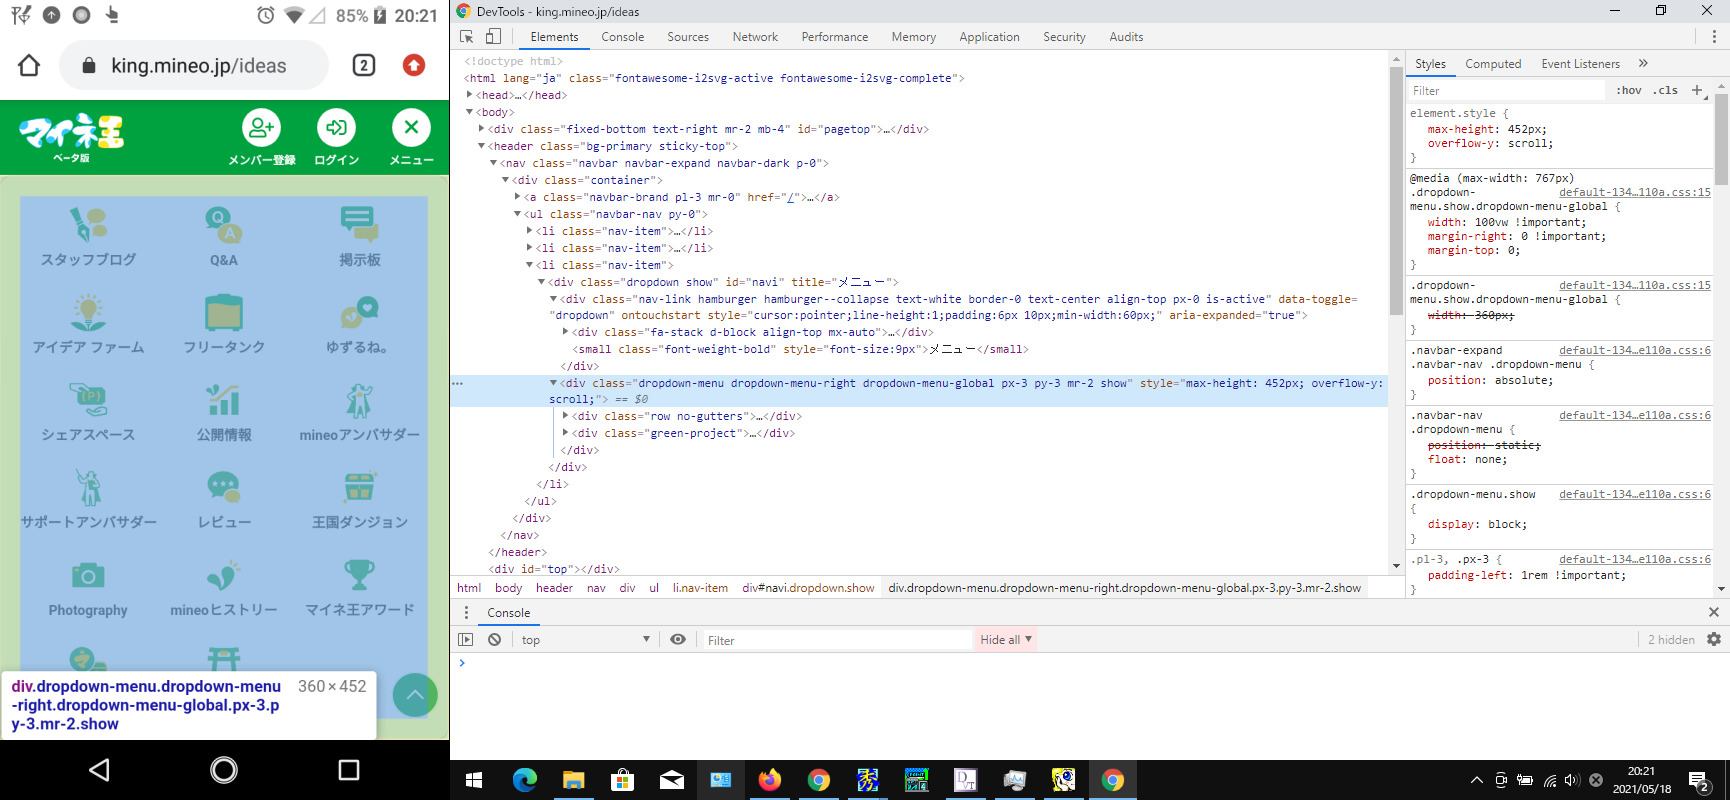Close the mobile menu with X icon
This screenshot has width=1730, height=800.
tap(411, 128)
